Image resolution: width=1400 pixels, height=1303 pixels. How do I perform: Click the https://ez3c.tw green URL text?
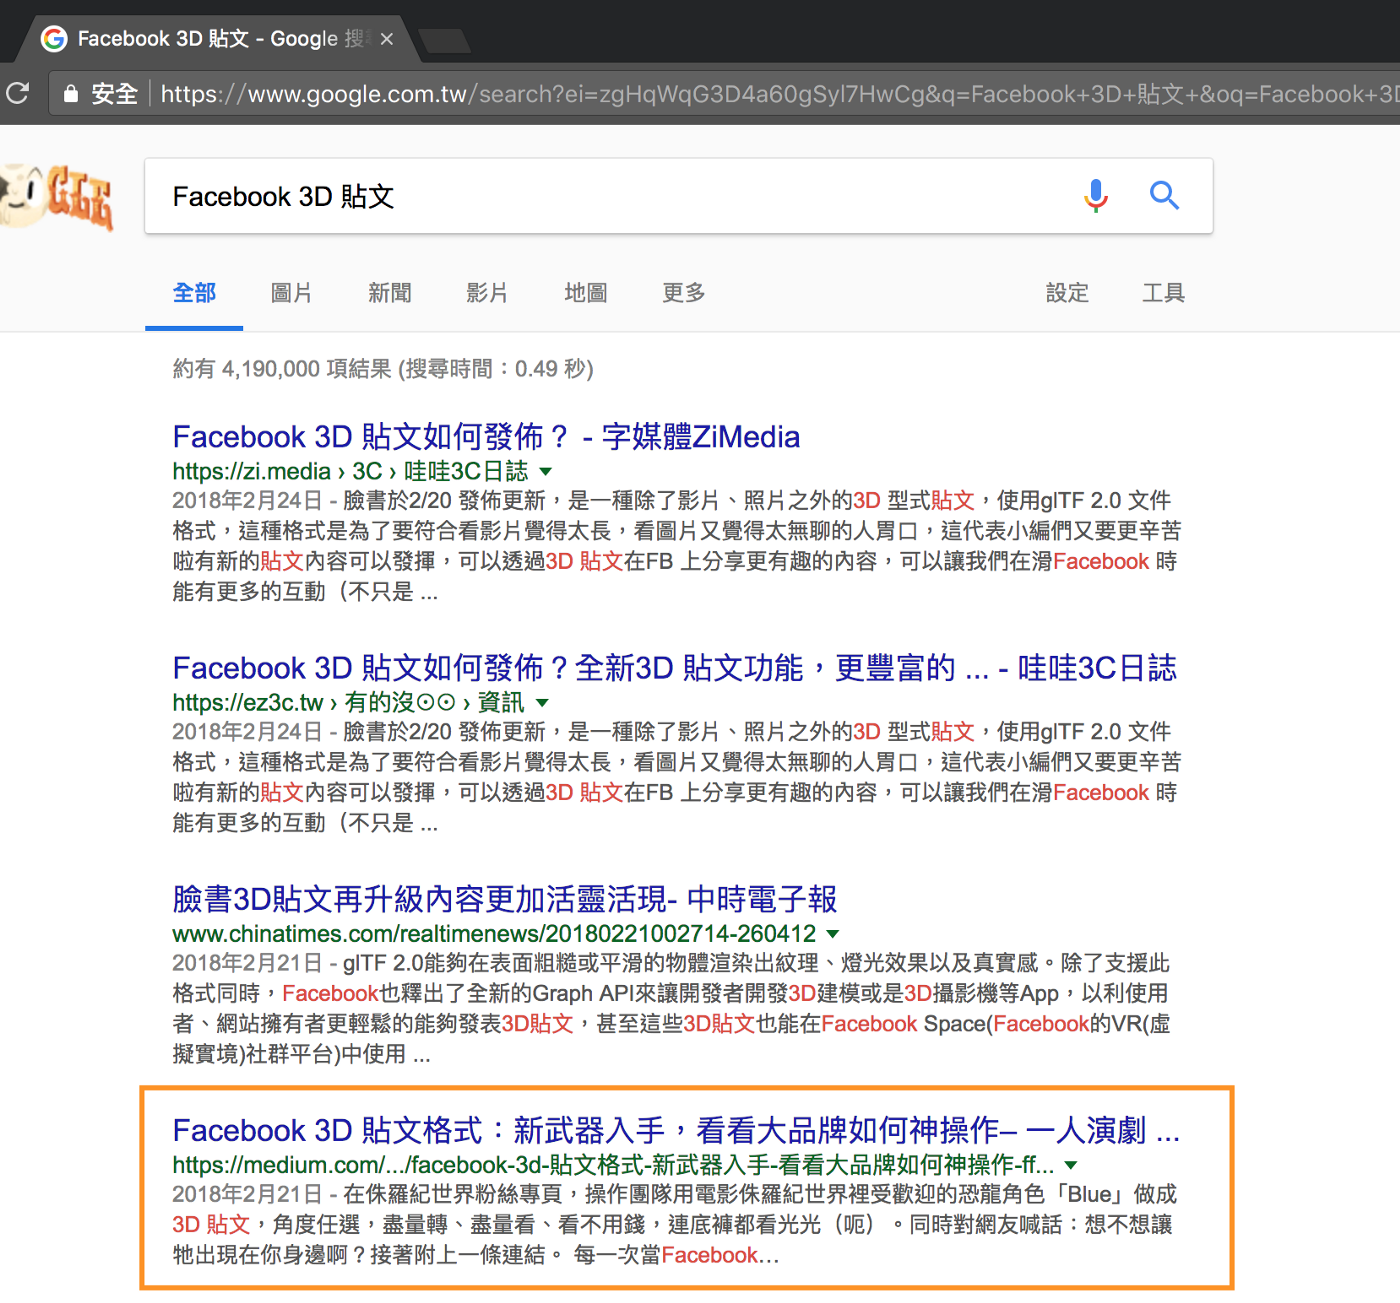(348, 703)
